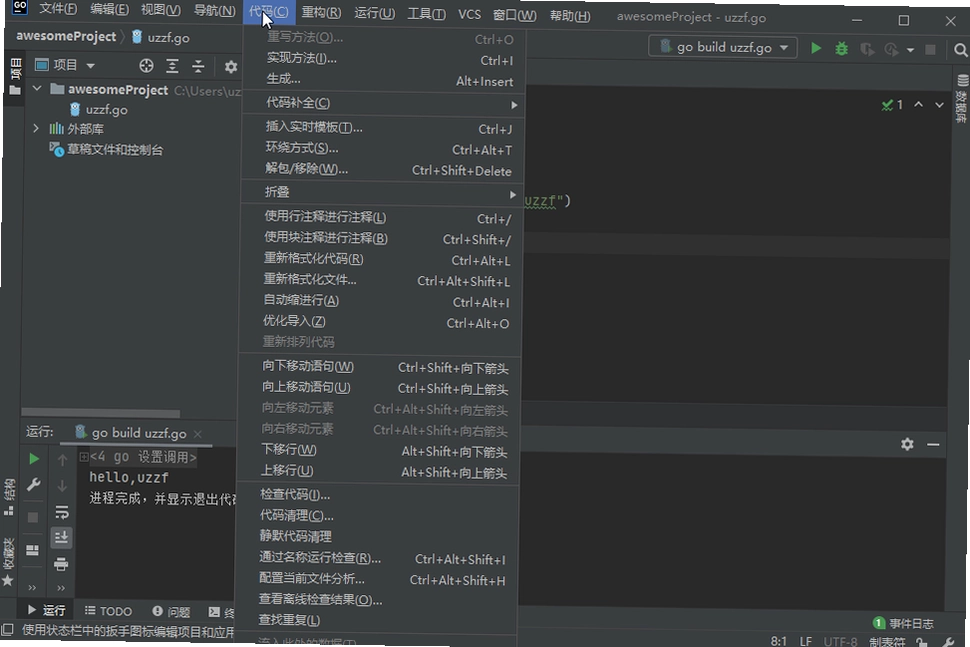
Task: Open the Event Log
Action: 903,623
